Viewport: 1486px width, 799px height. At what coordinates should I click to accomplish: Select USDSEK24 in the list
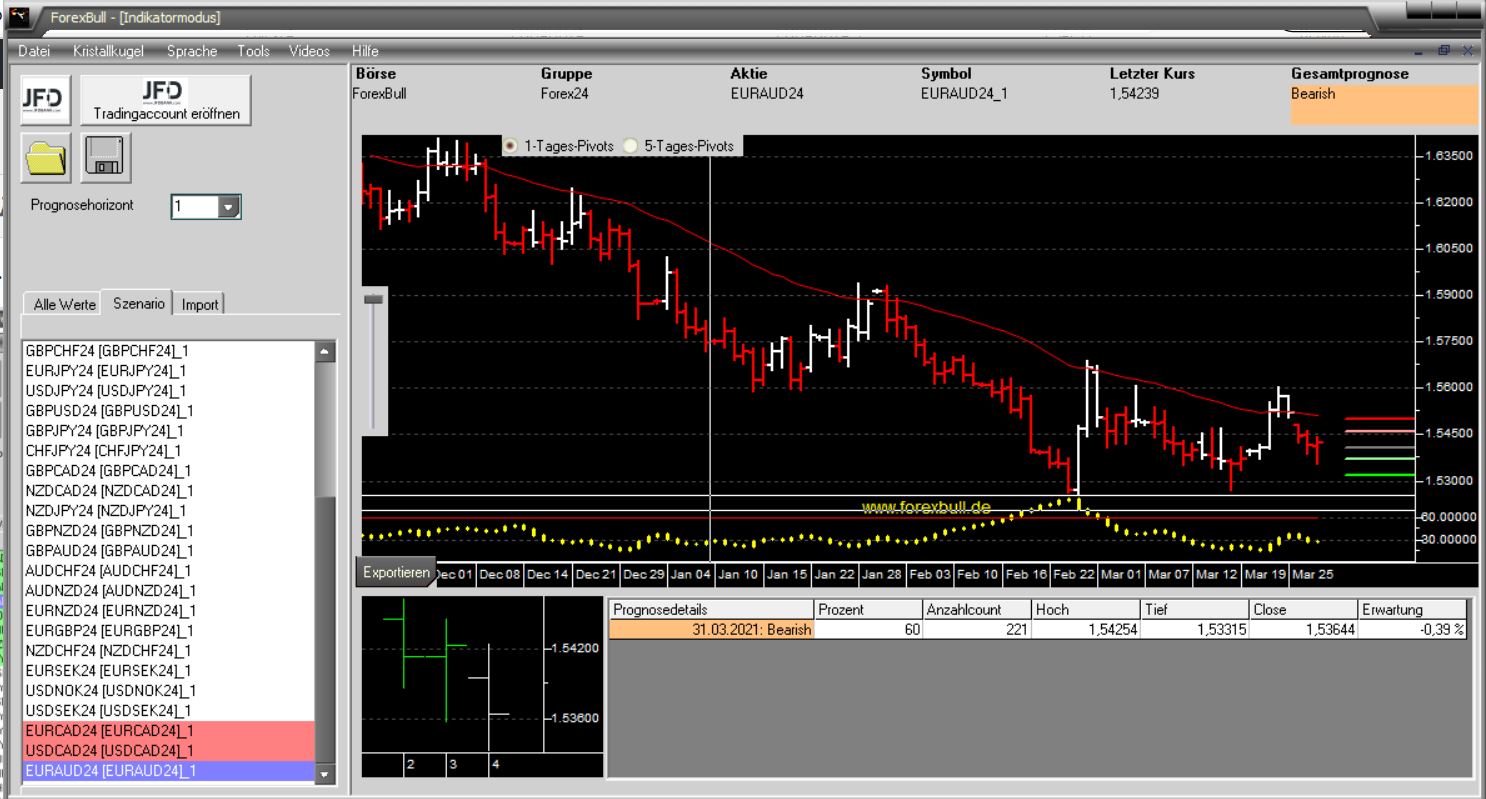[167, 711]
